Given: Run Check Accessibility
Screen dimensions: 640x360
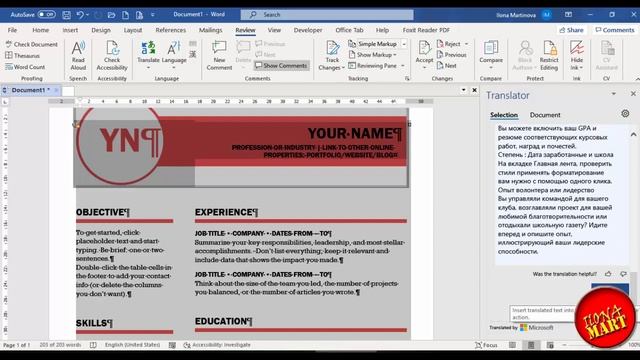Looking at the screenshot, I should tap(112, 56).
